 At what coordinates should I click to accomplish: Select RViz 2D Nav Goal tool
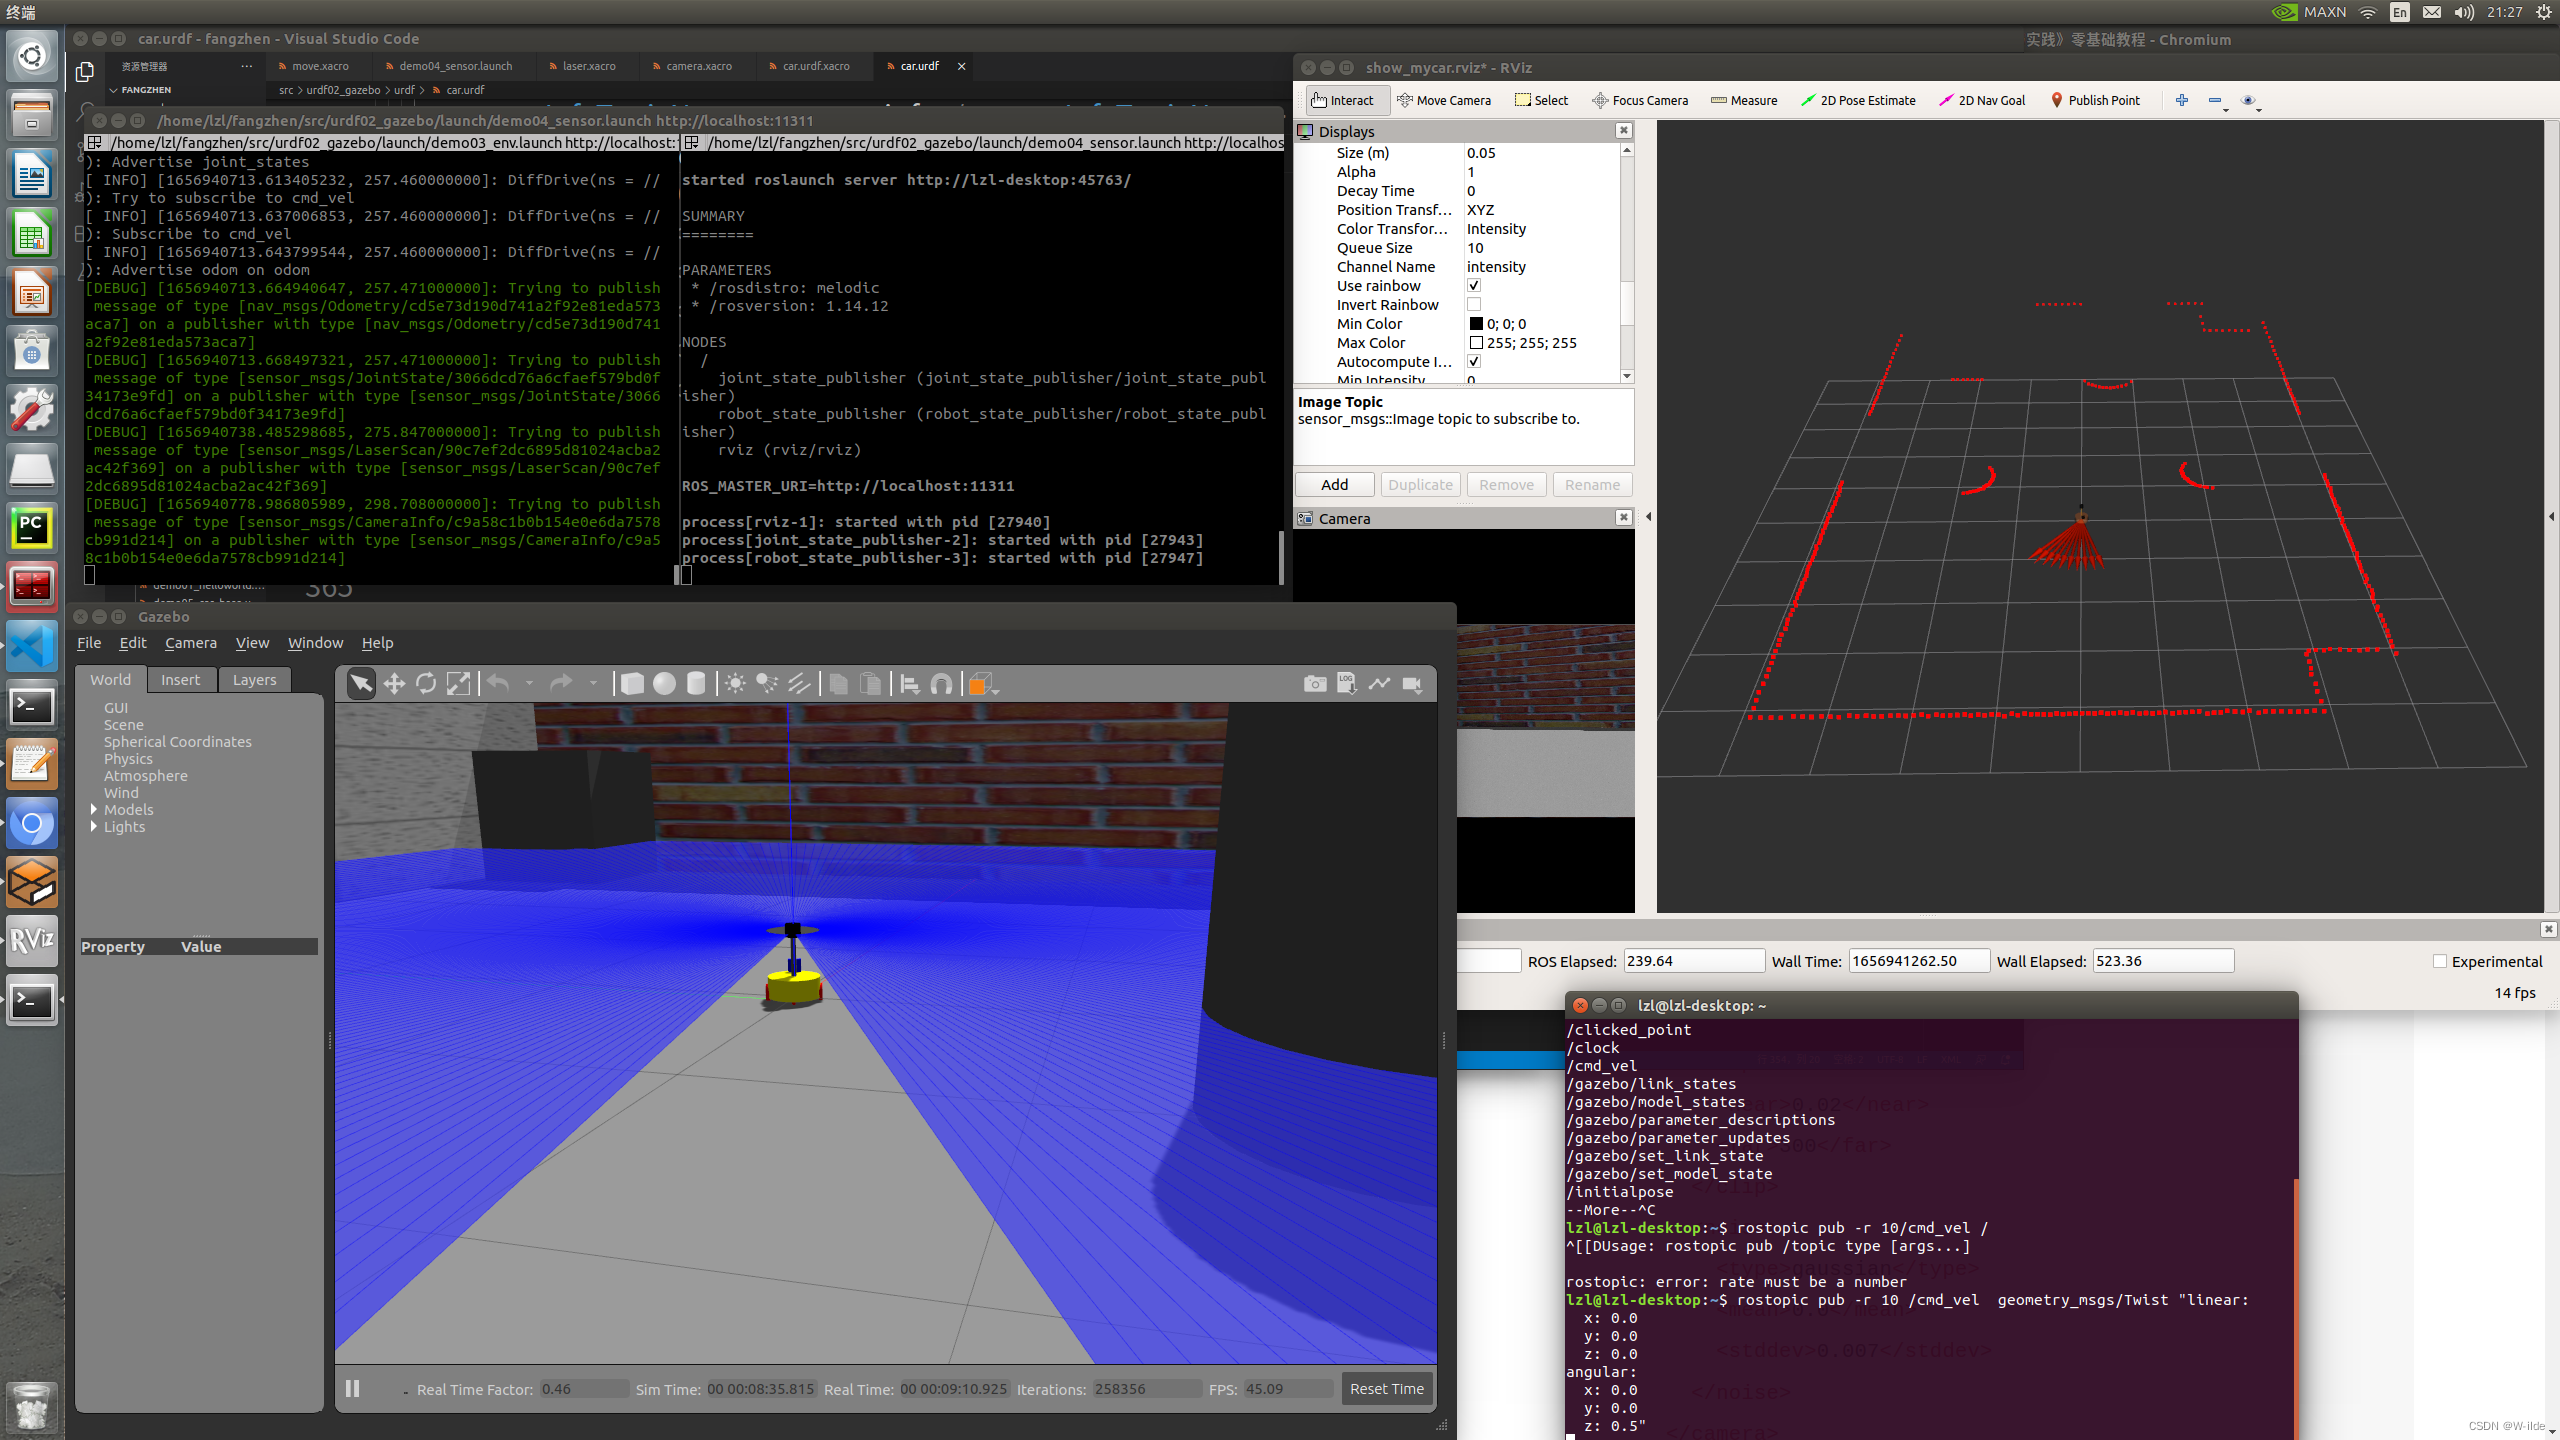[1982, 100]
